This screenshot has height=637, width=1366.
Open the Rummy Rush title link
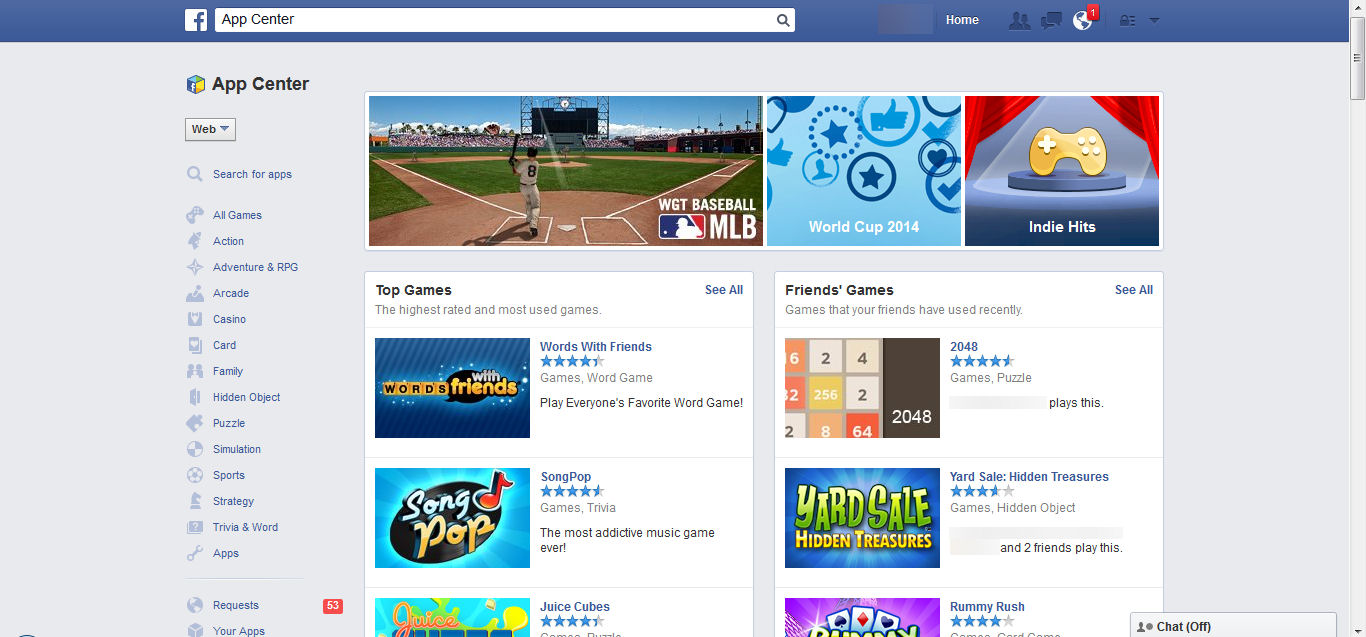[x=987, y=607]
